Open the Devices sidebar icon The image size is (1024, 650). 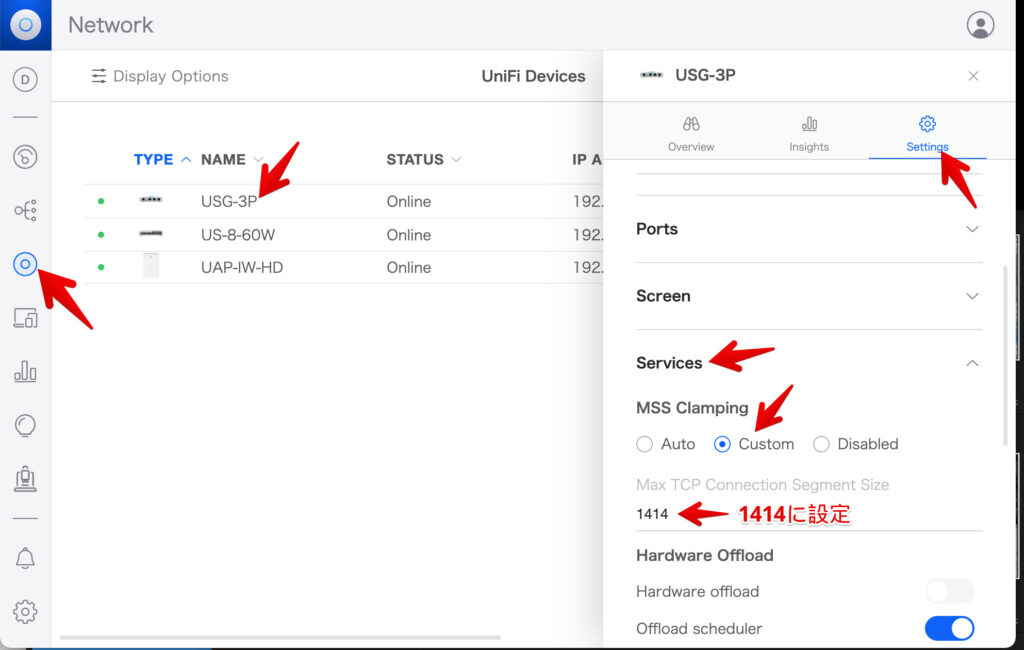click(x=25, y=264)
